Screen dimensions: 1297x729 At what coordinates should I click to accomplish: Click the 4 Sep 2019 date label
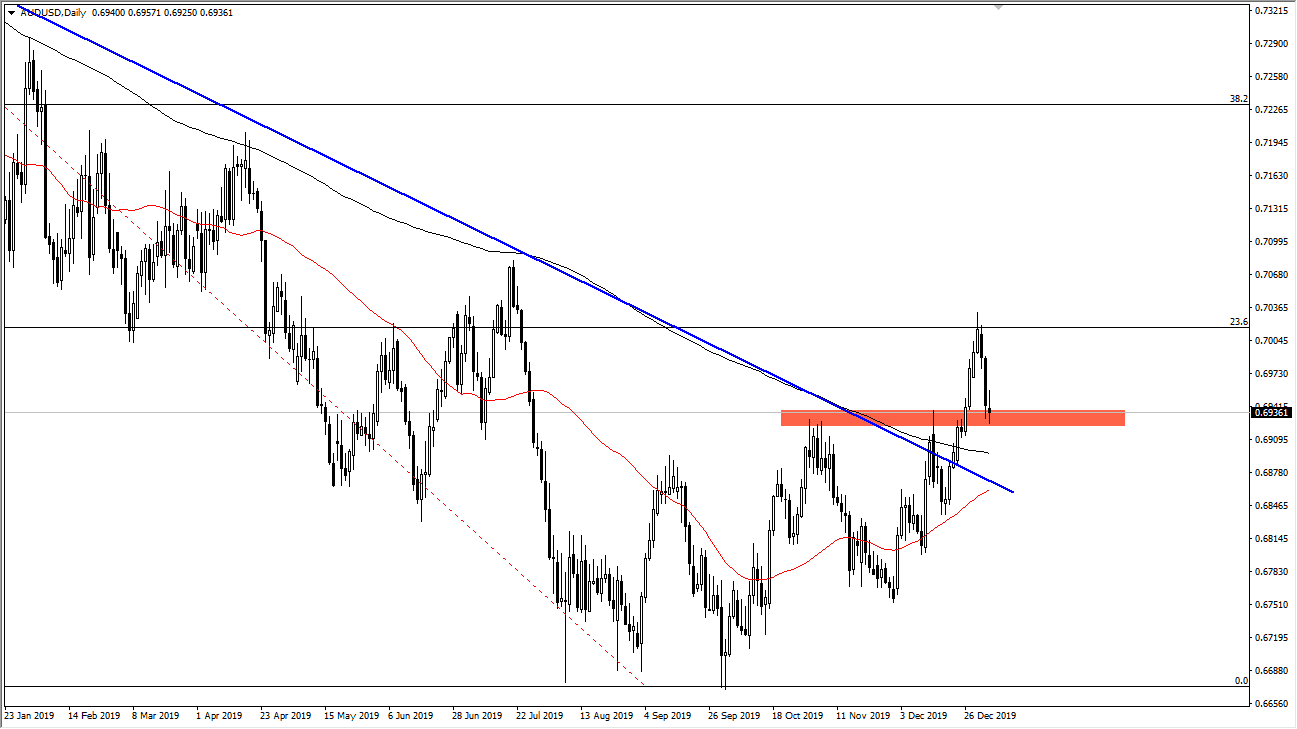pyautogui.click(x=668, y=716)
